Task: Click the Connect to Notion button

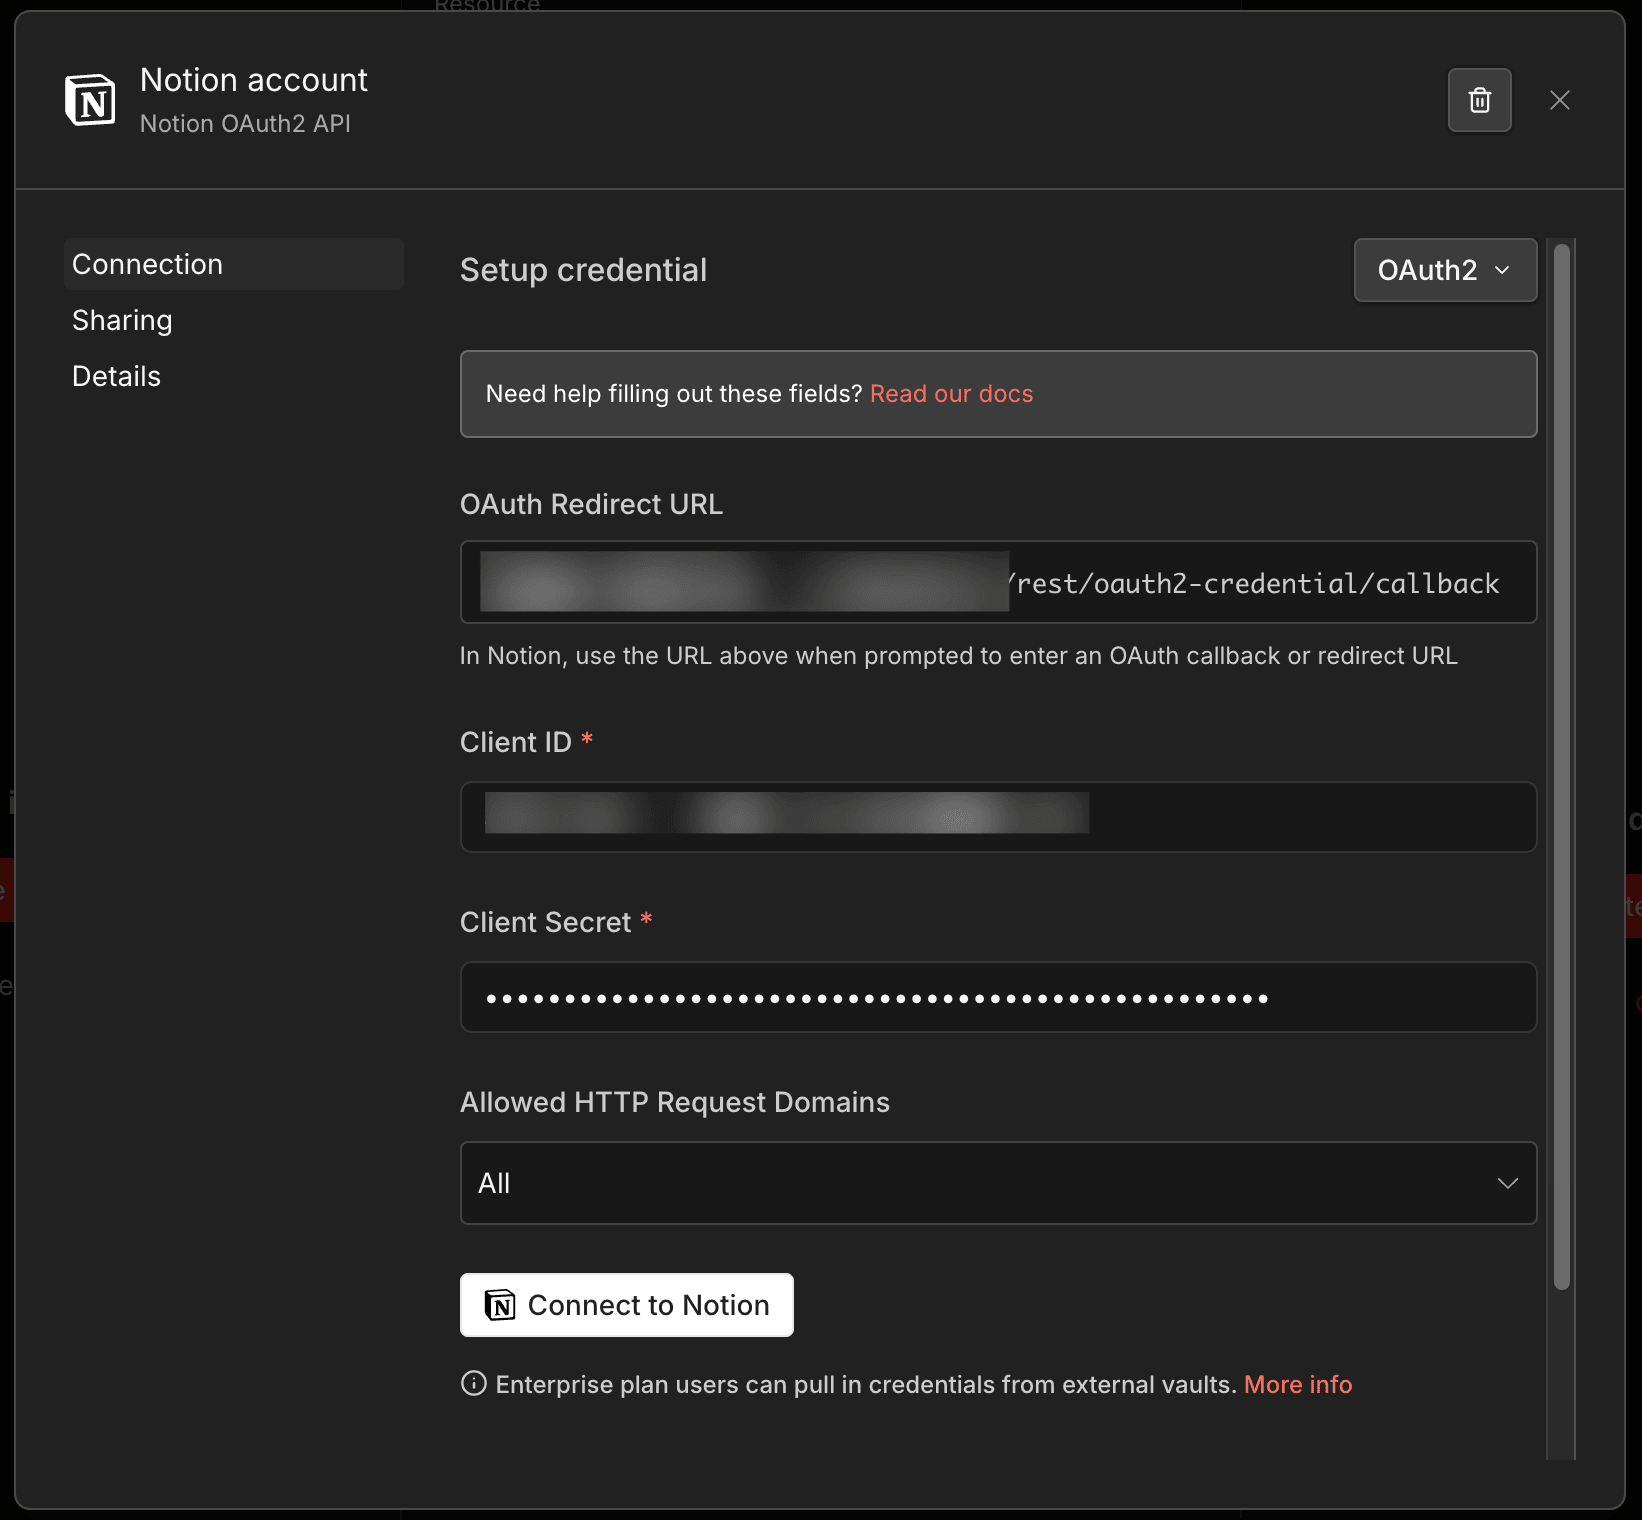Action: (x=626, y=1305)
